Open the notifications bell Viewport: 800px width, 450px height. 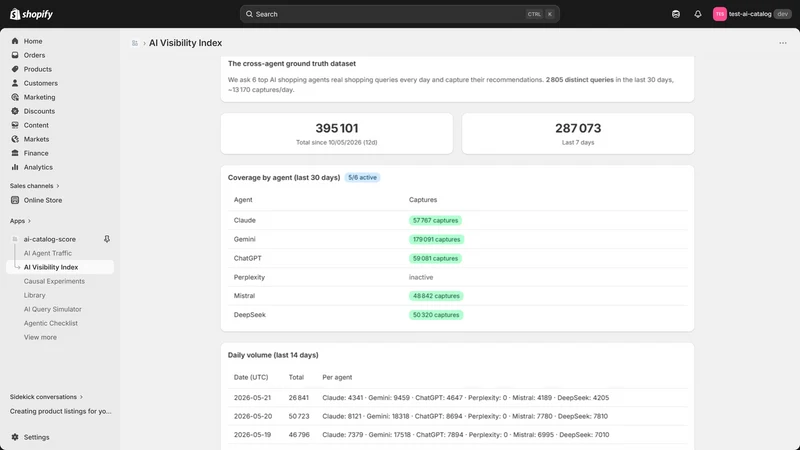point(697,14)
